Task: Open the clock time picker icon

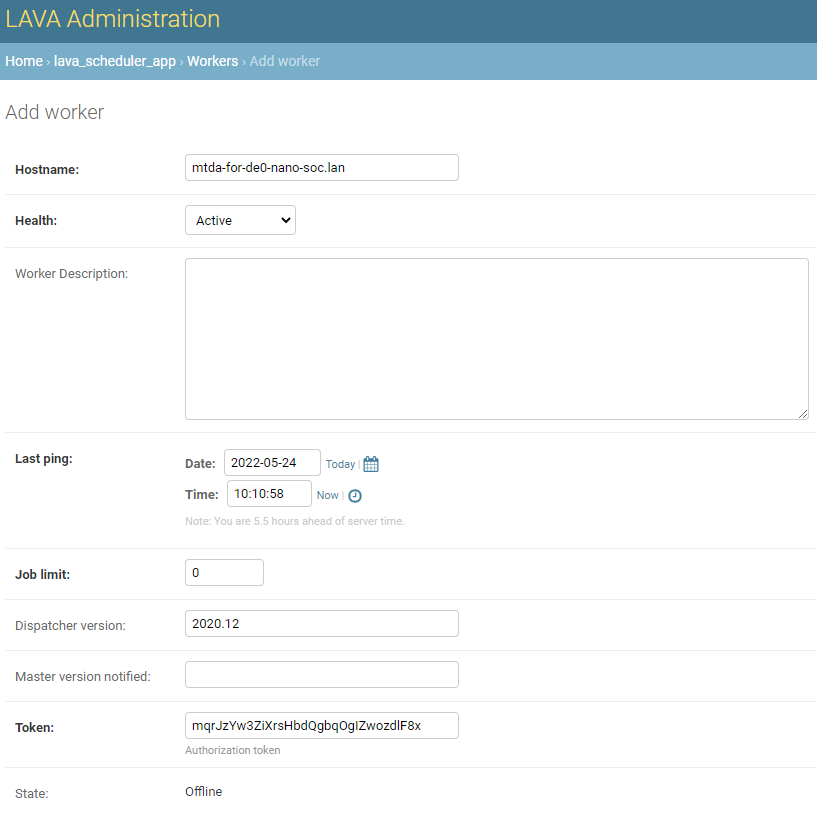Action: click(355, 496)
